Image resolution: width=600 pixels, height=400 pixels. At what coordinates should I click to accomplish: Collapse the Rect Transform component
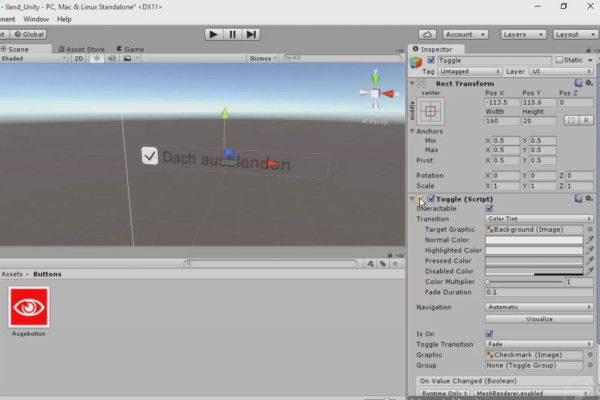[412, 83]
